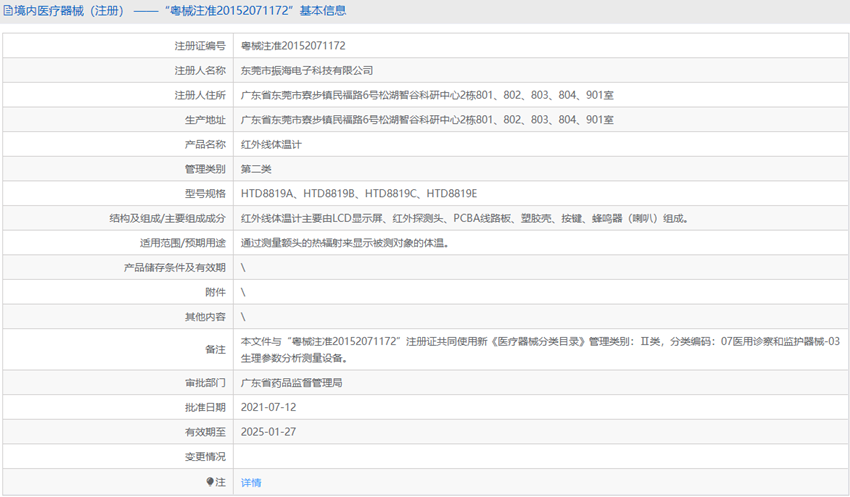
Task: Click the 备注 label
Action: click(215, 350)
